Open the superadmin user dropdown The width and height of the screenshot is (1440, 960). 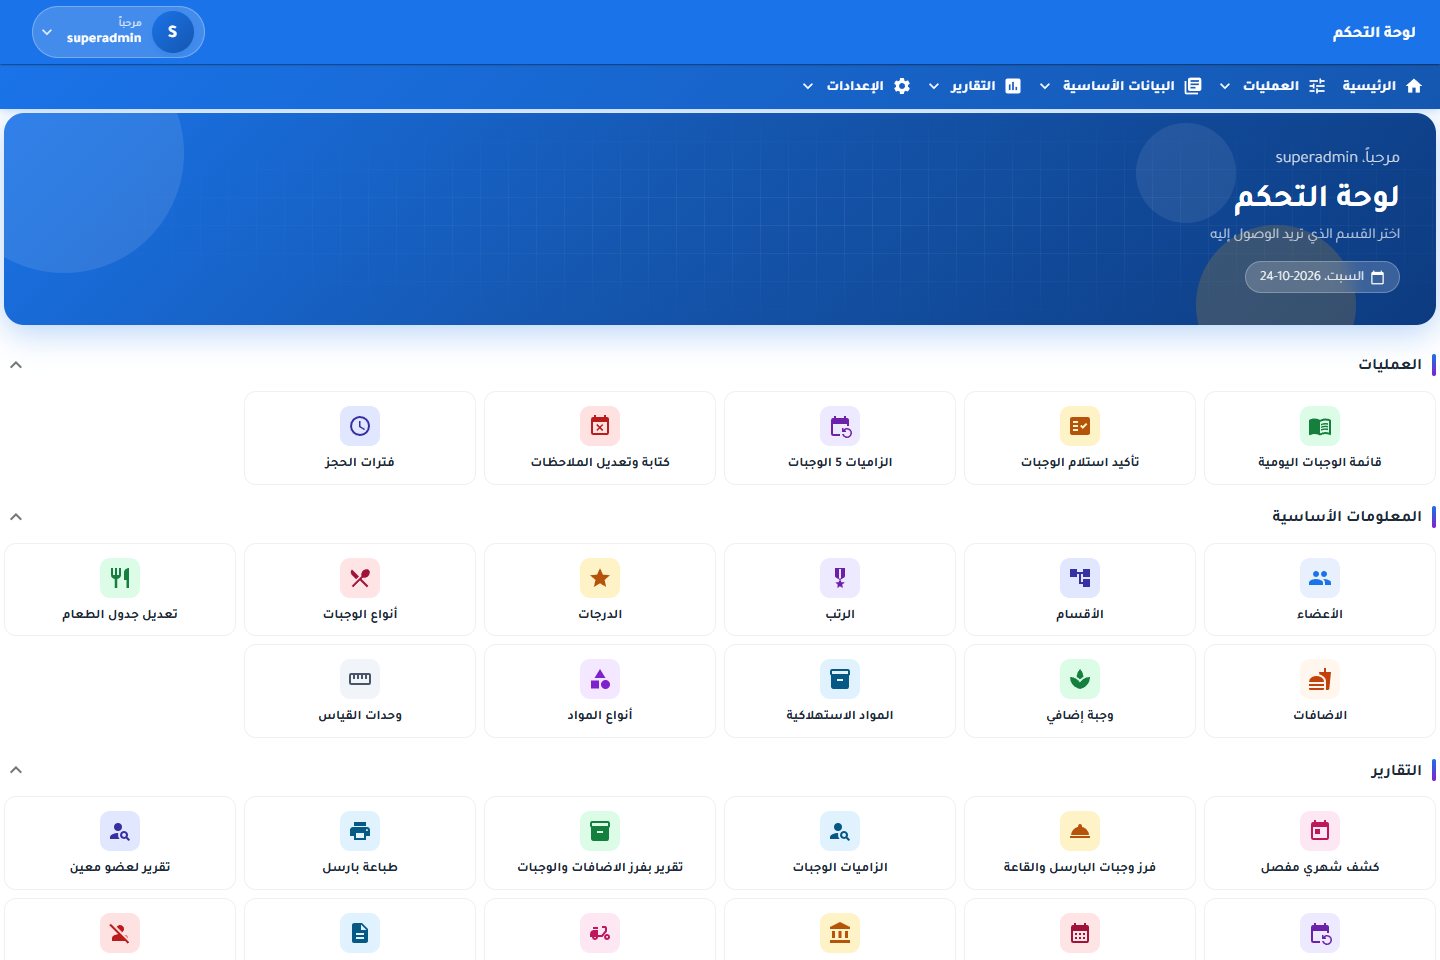point(118,32)
